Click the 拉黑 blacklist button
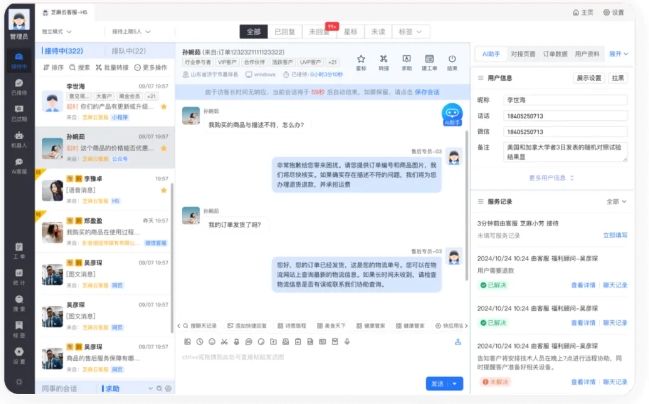Screen dimensions: 649x404 click(618, 78)
